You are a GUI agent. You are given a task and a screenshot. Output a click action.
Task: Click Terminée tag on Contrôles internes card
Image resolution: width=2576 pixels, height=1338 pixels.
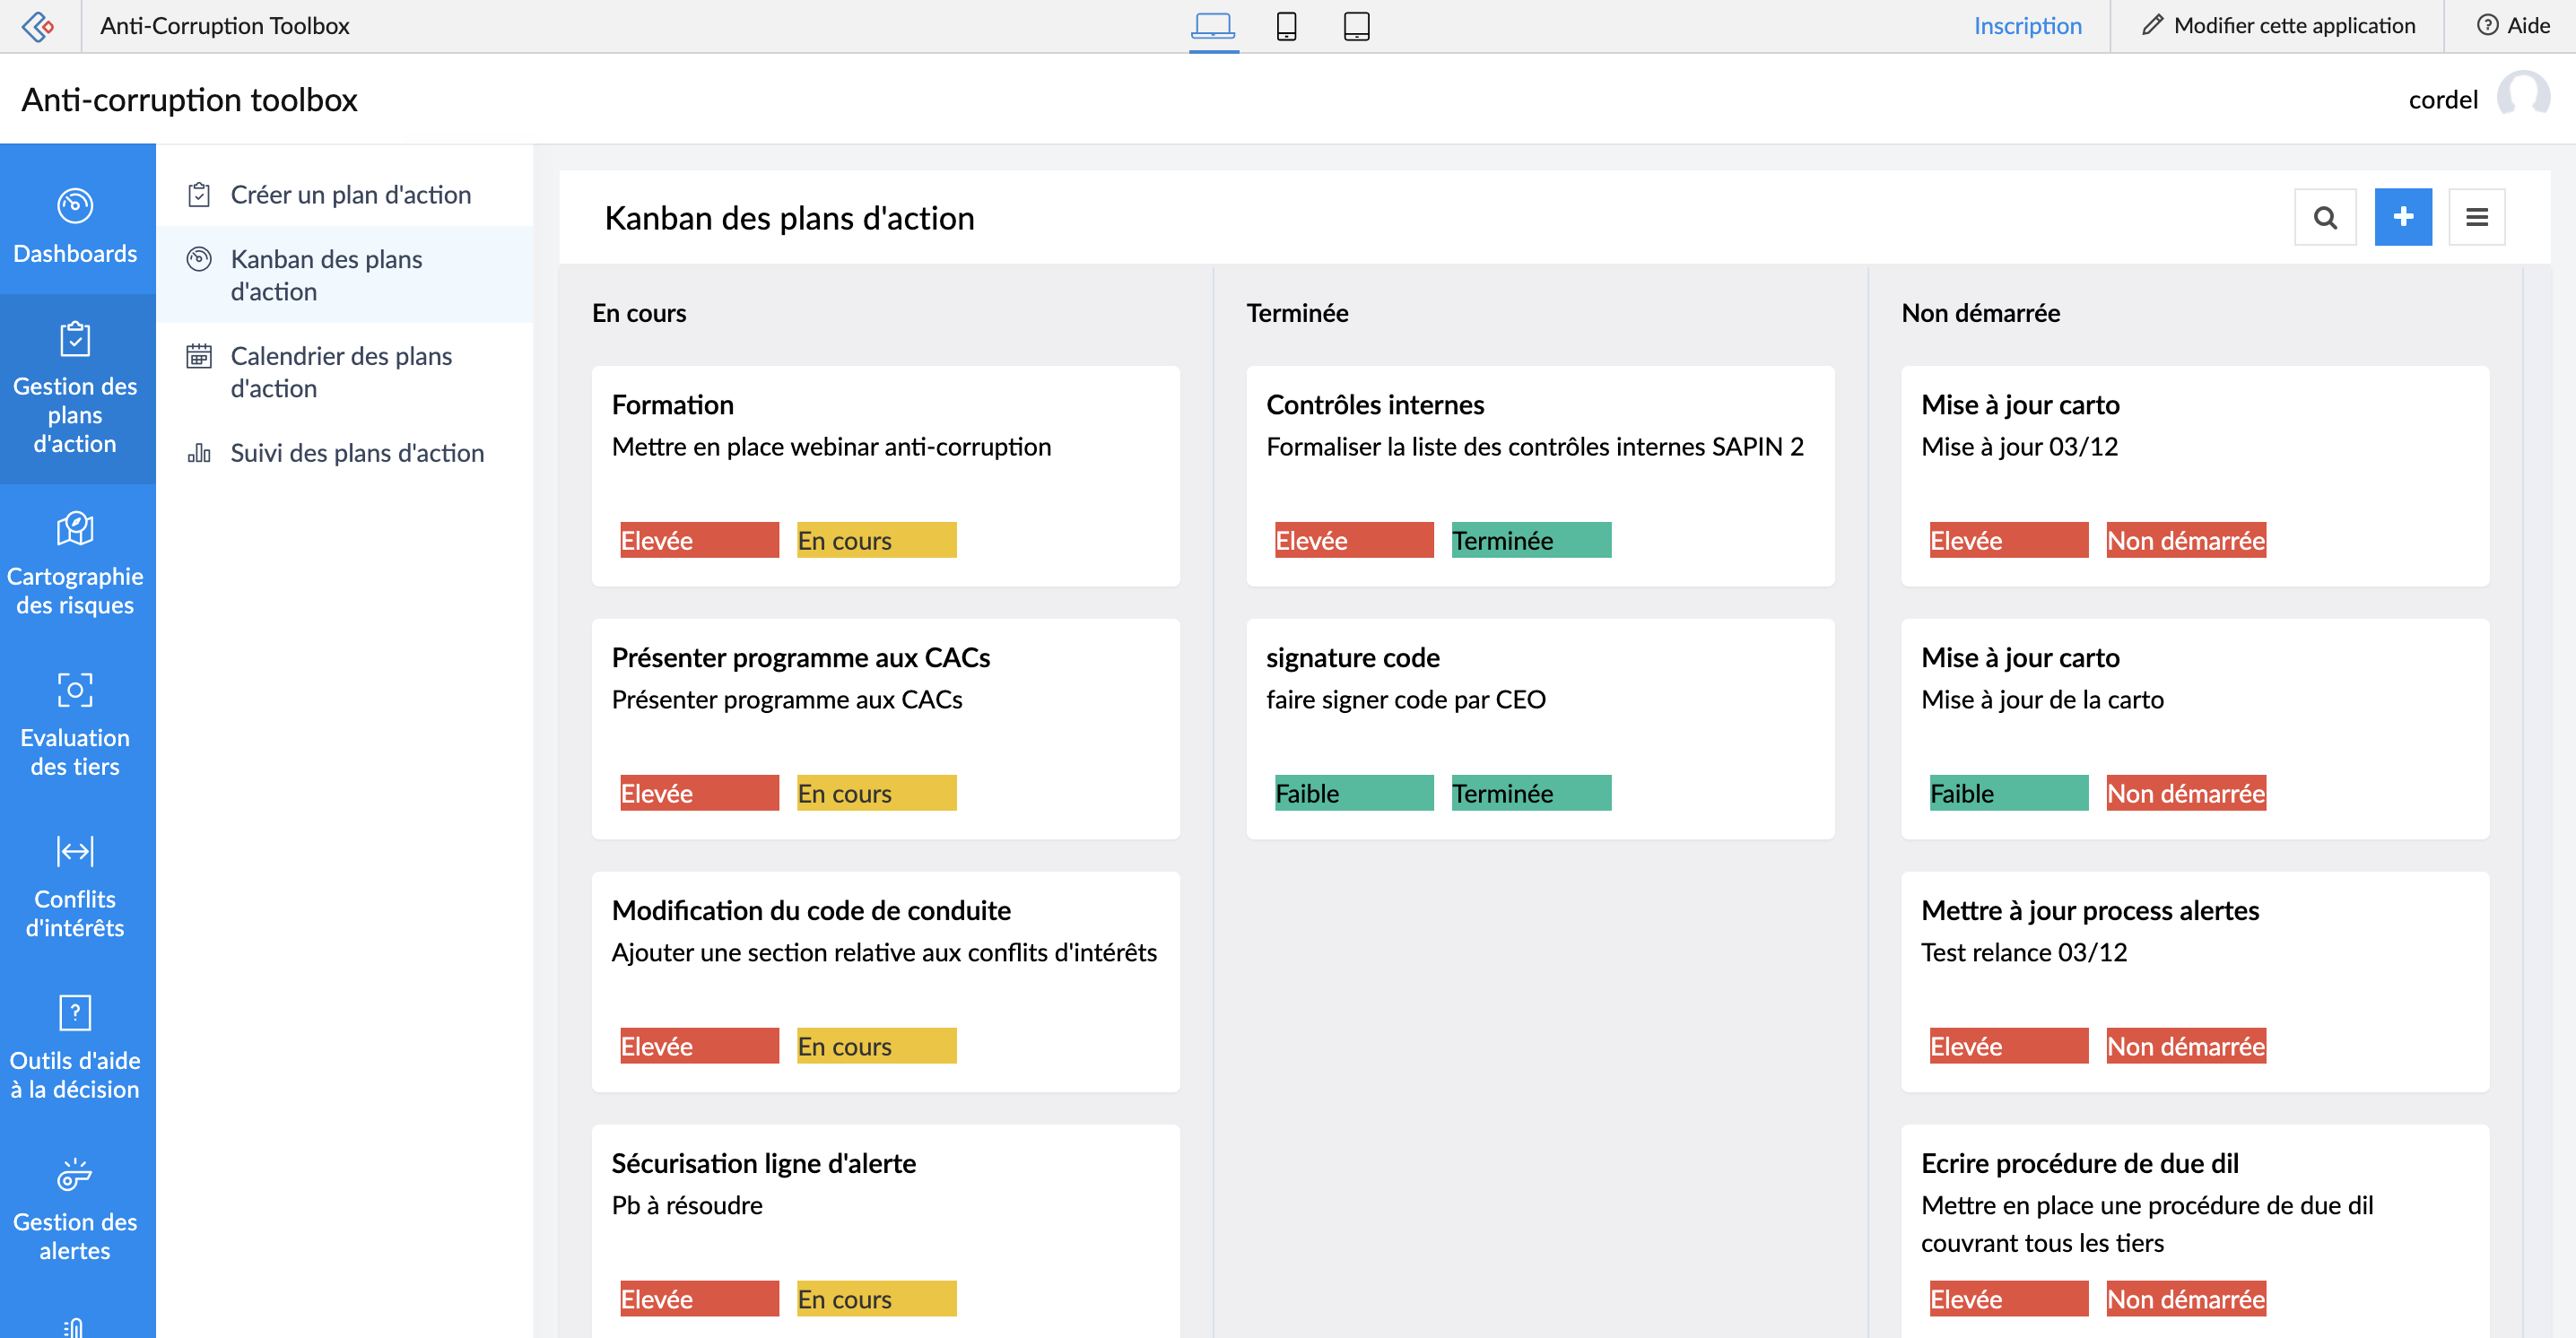click(x=1531, y=541)
